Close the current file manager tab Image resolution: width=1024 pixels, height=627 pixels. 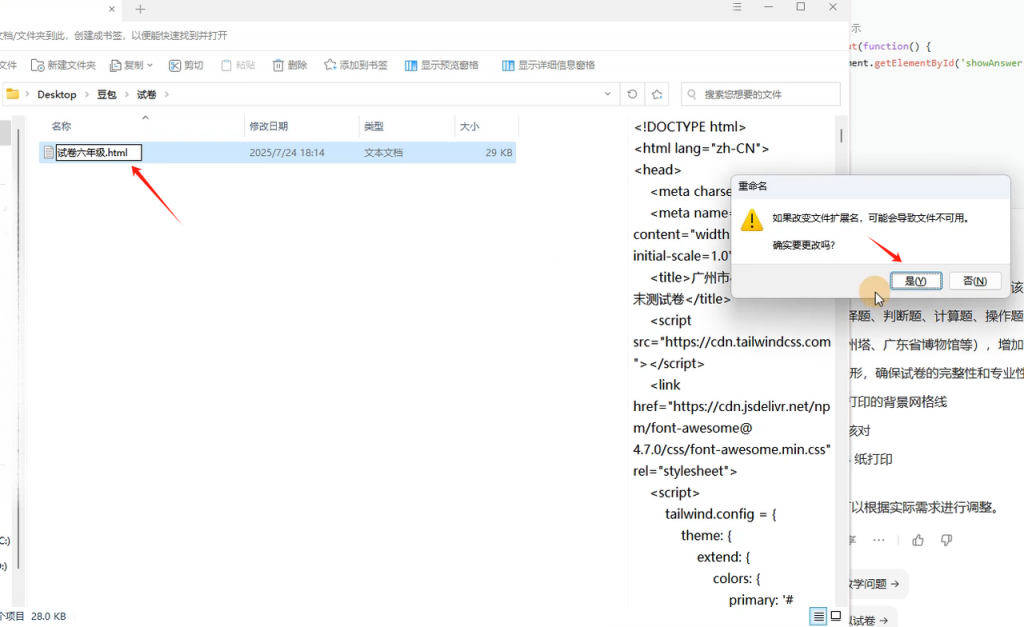tap(112, 9)
